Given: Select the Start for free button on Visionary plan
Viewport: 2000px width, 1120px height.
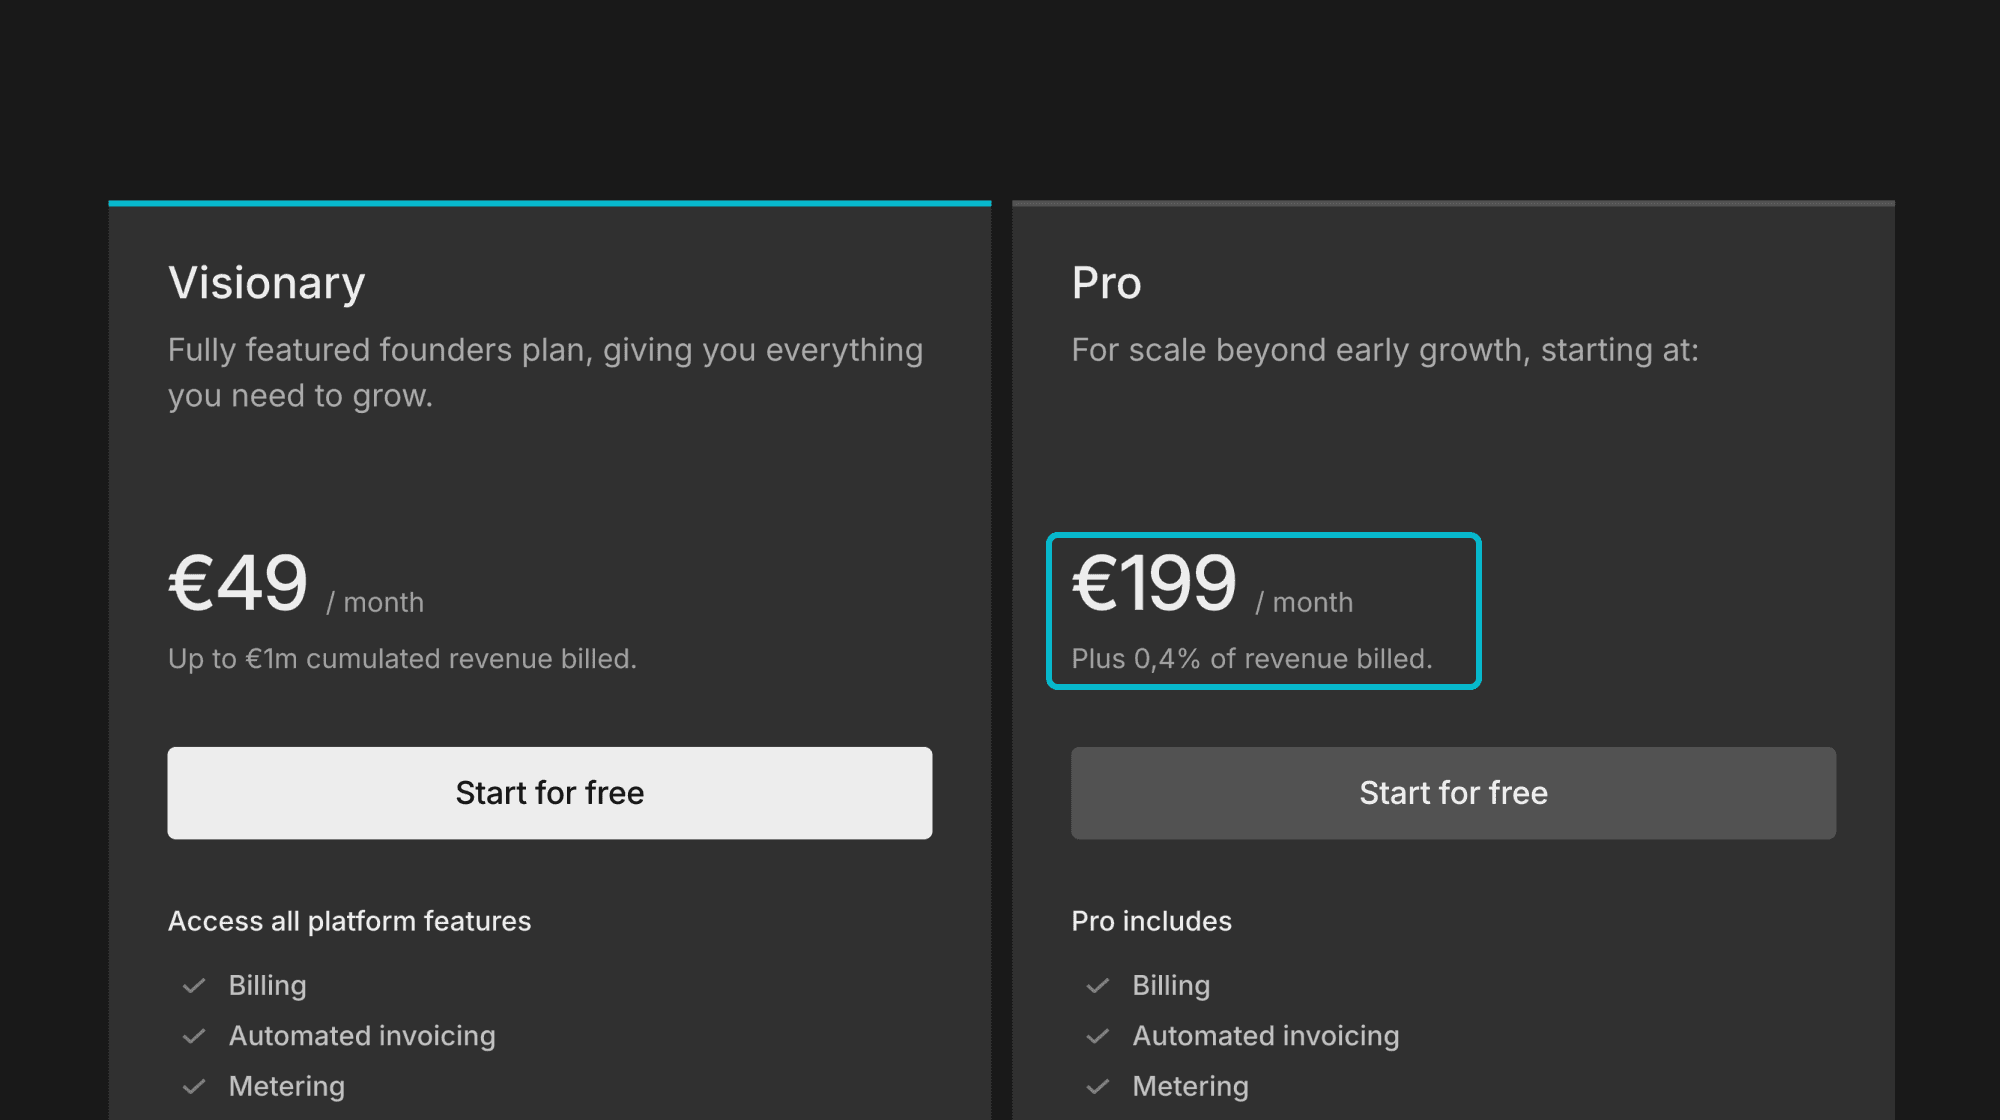Looking at the screenshot, I should 549,793.
